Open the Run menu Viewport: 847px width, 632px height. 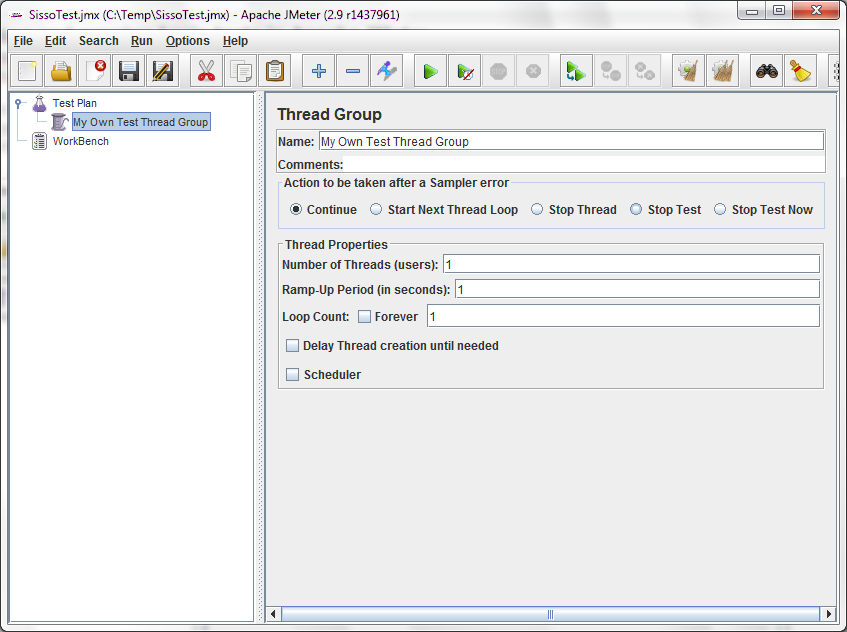[x=142, y=41]
